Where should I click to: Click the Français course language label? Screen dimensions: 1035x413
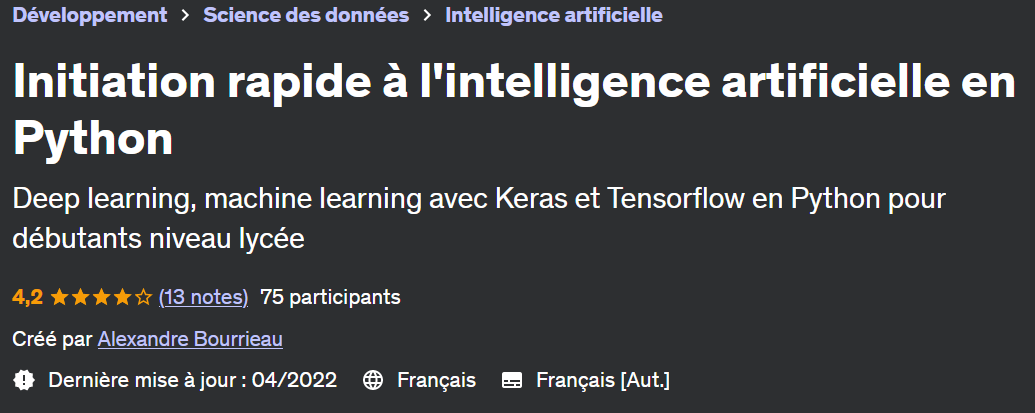436,380
